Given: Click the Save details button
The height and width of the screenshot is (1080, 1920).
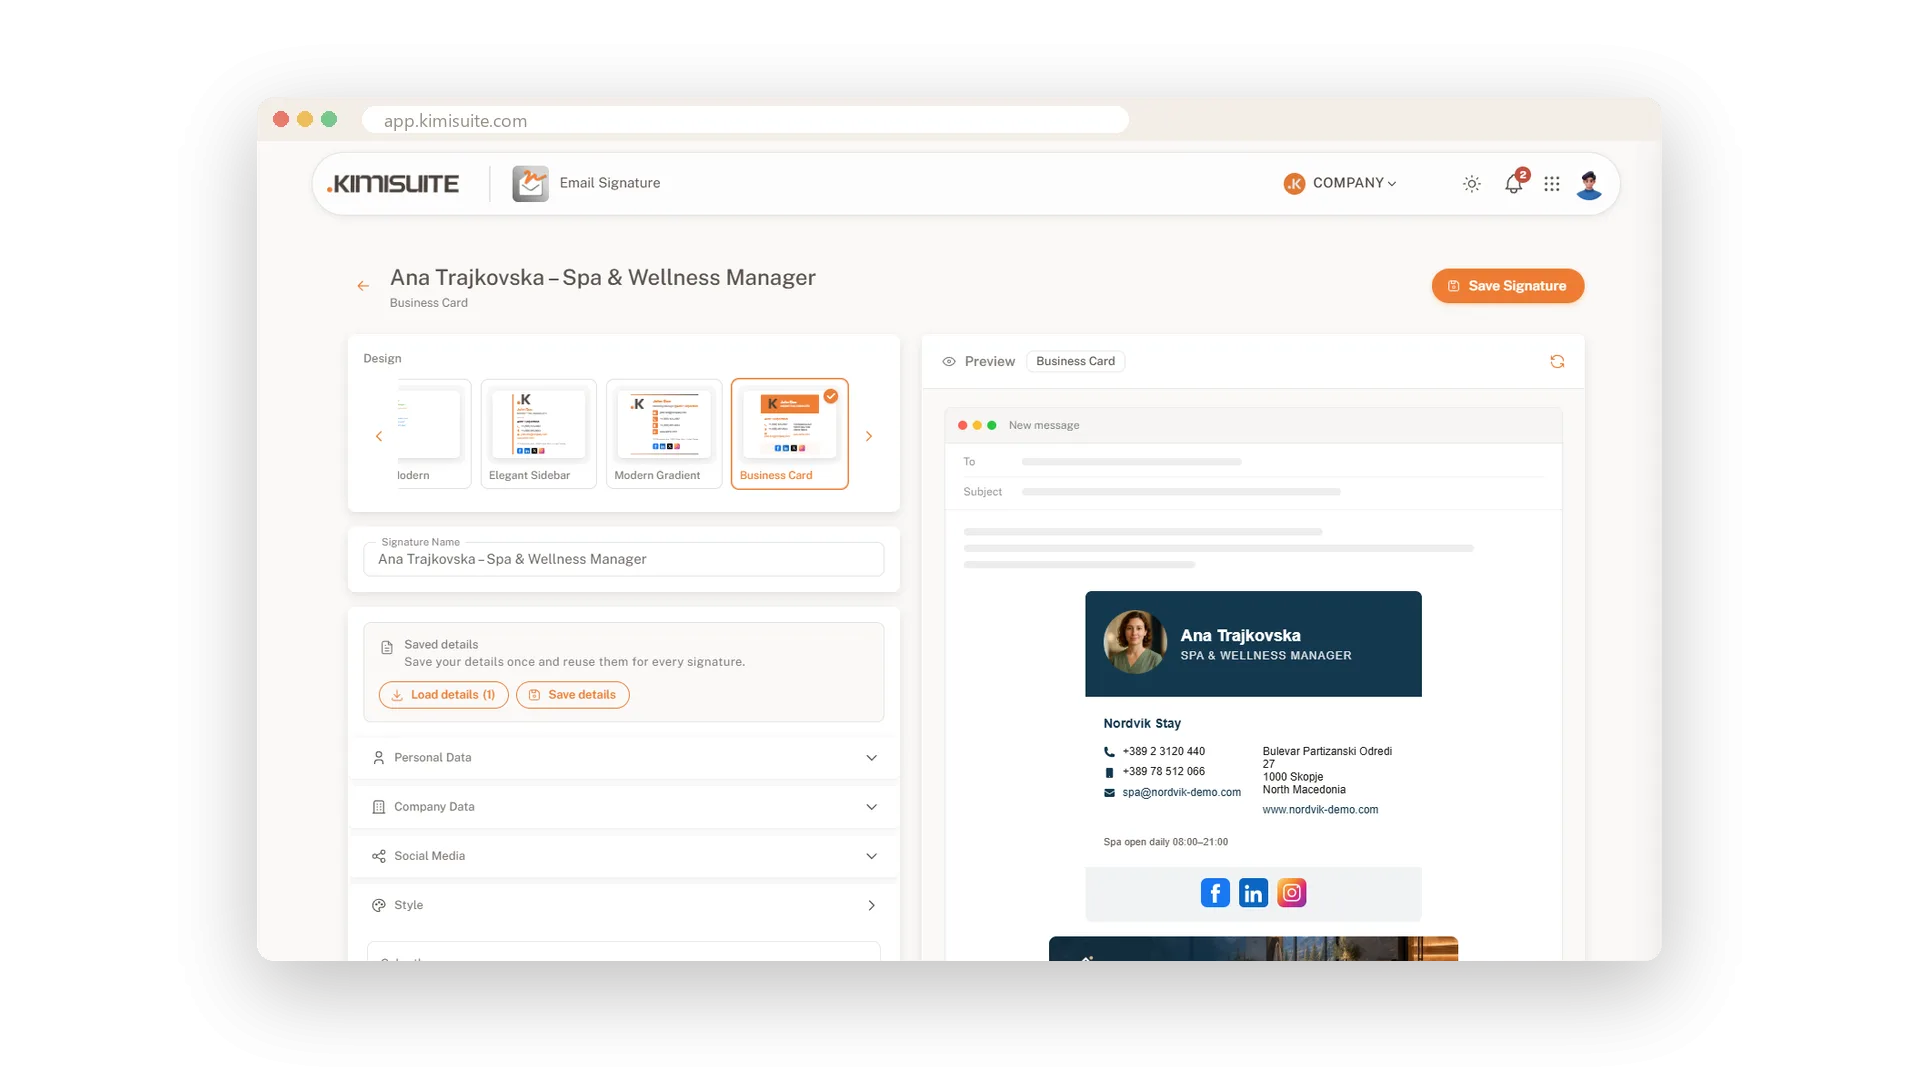Looking at the screenshot, I should tap(572, 695).
